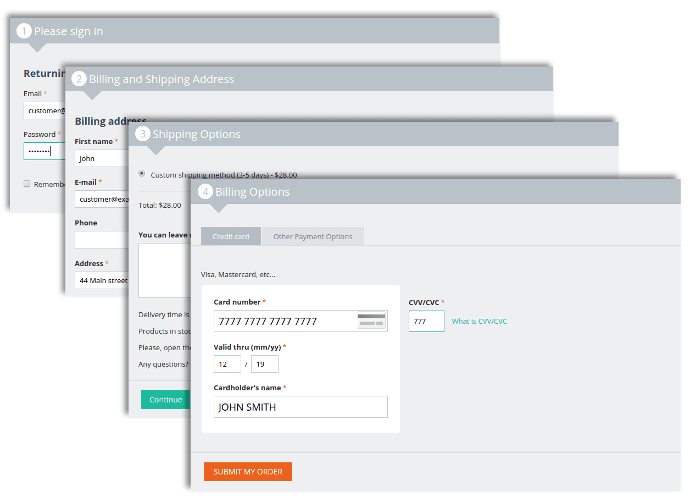Select the Valid thru month field

[227, 364]
